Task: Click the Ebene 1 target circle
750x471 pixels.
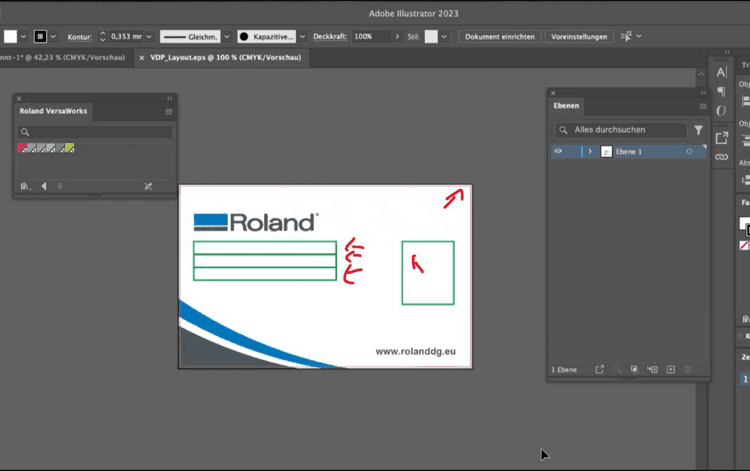Action: [x=689, y=151]
